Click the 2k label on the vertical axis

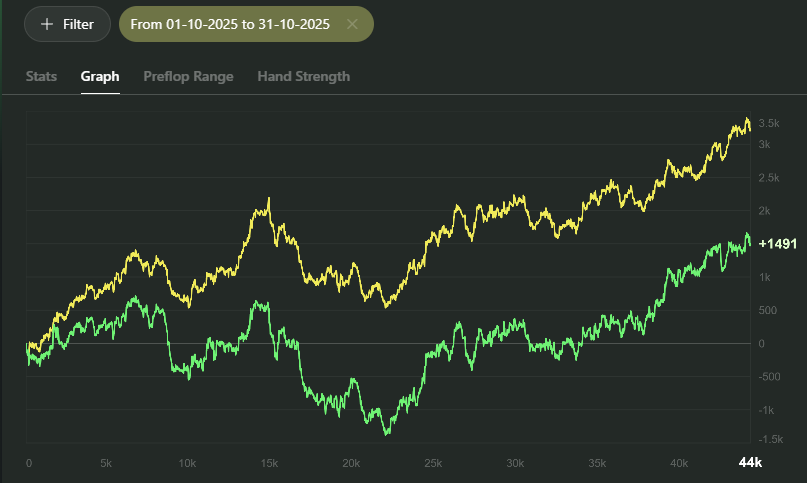click(x=766, y=211)
